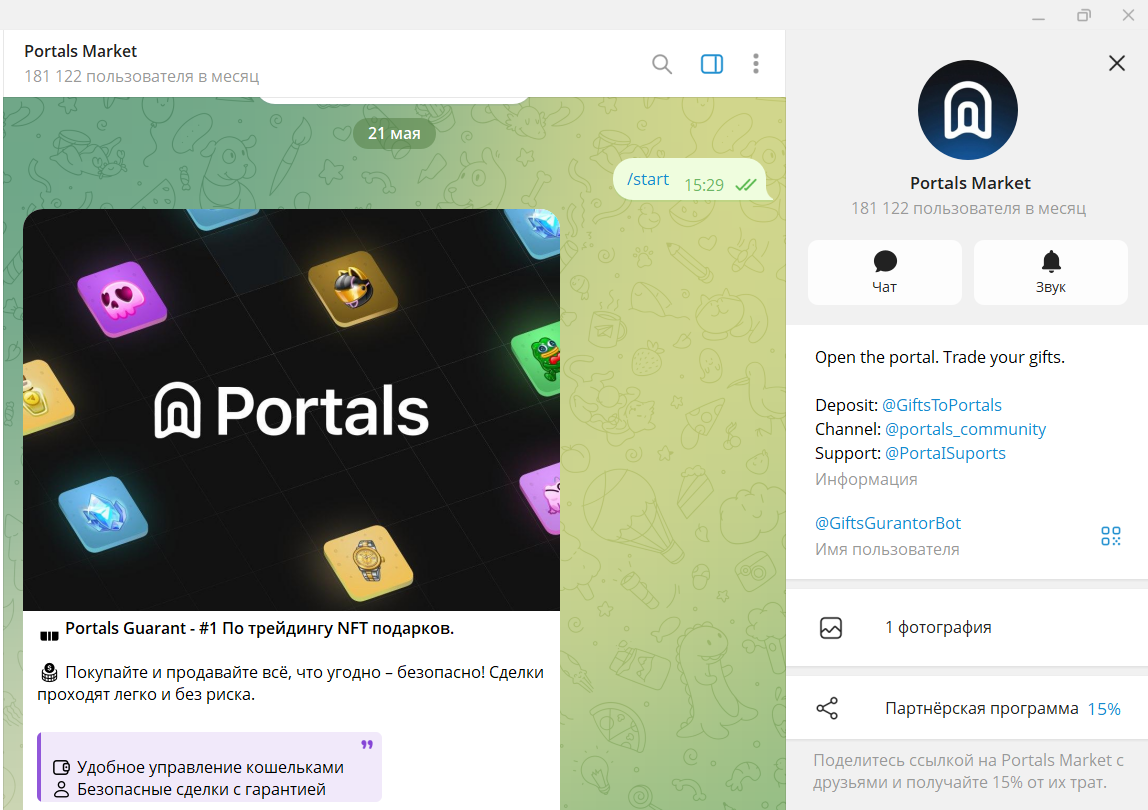Image resolution: width=1148 pixels, height=810 pixels.
Task: Click the Имя пользователя label
Action: (x=887, y=549)
